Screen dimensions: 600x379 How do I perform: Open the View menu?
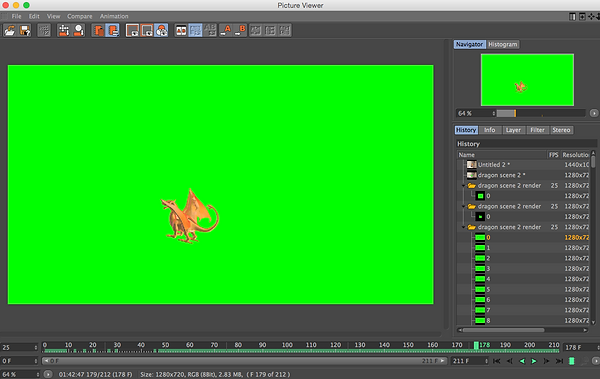coord(54,16)
